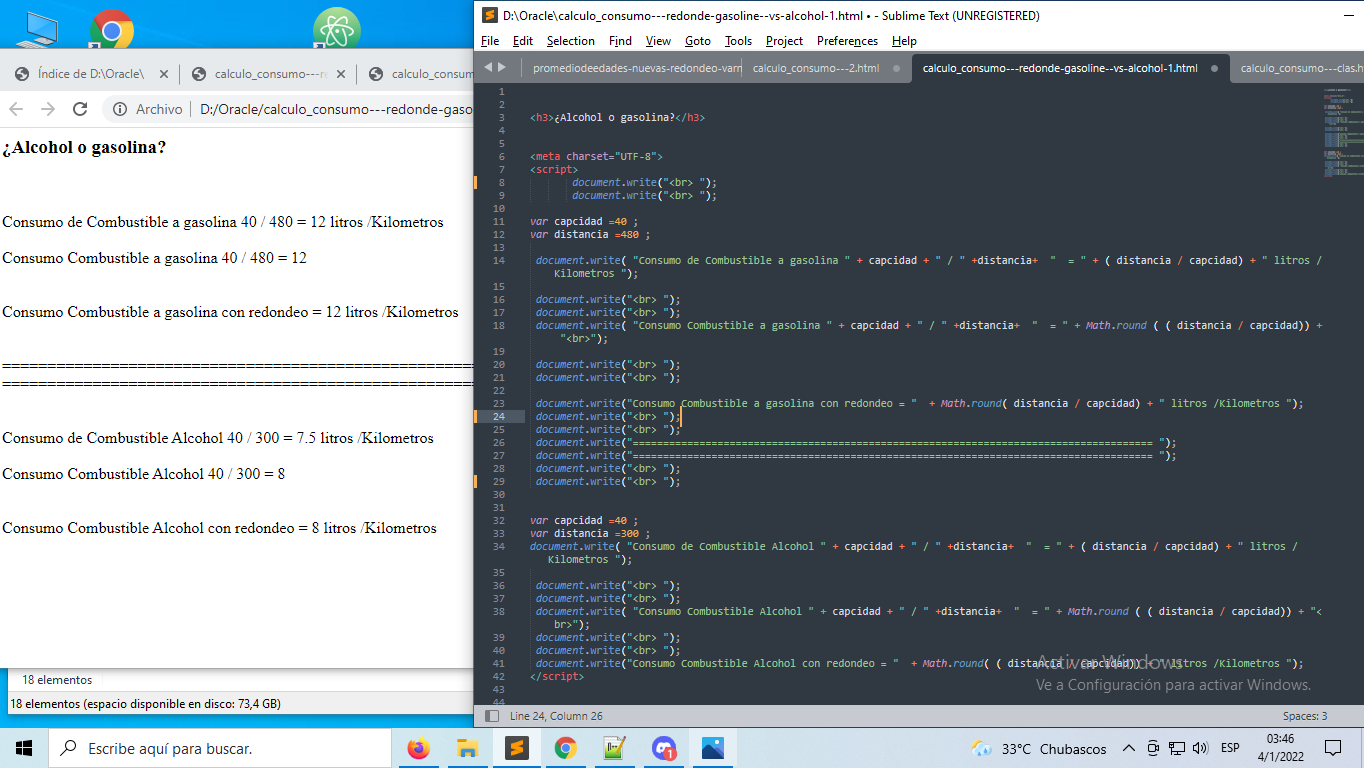The width and height of the screenshot is (1364, 768).
Task: Select the third Chrome tab 'calculo_consum'
Action: click(x=418, y=74)
